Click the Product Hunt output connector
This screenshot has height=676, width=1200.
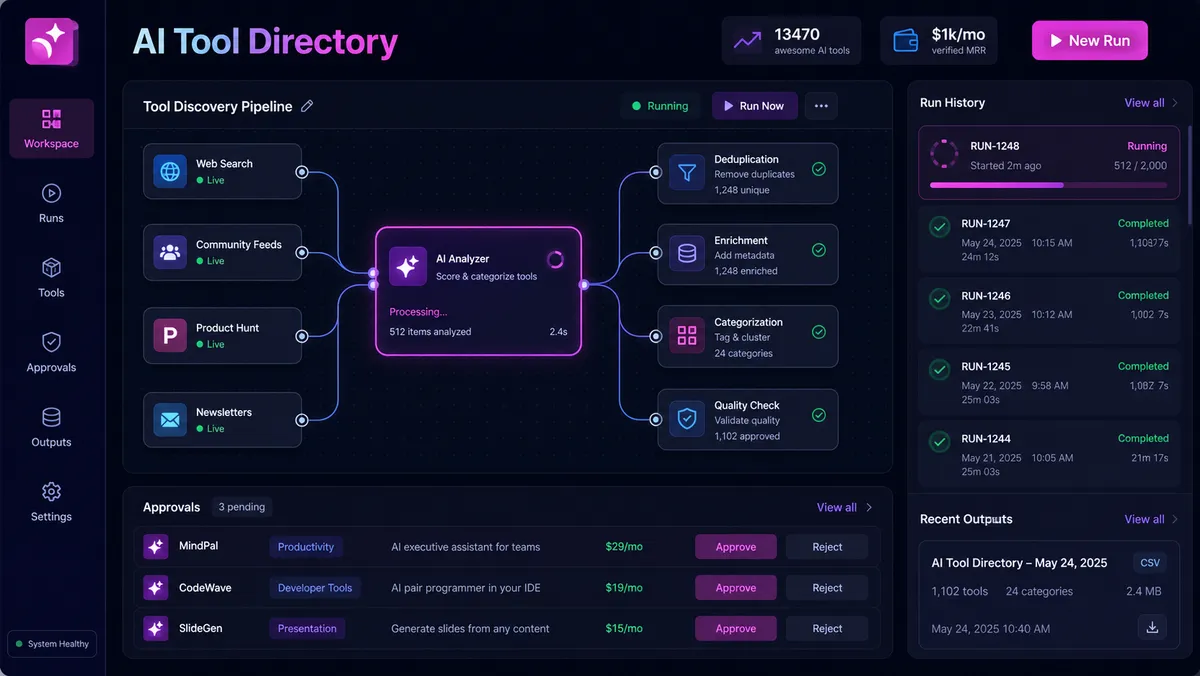[301, 335]
